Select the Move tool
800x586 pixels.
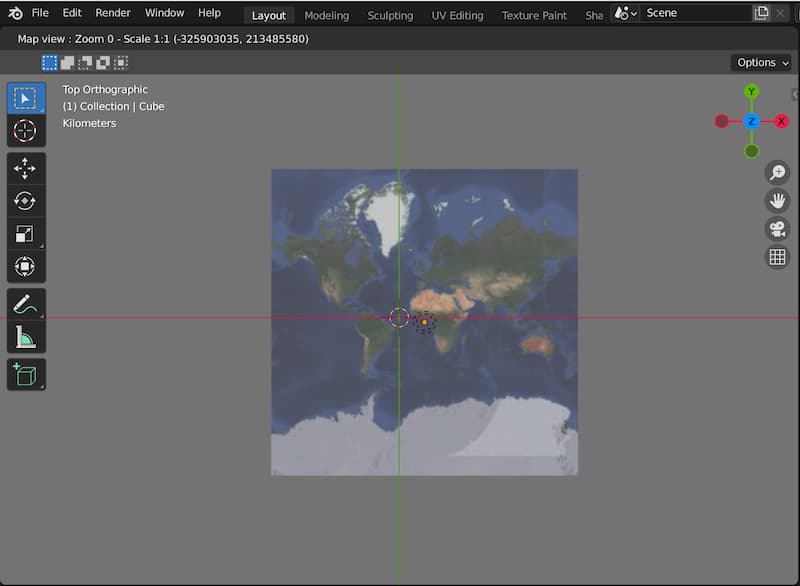[26, 169]
